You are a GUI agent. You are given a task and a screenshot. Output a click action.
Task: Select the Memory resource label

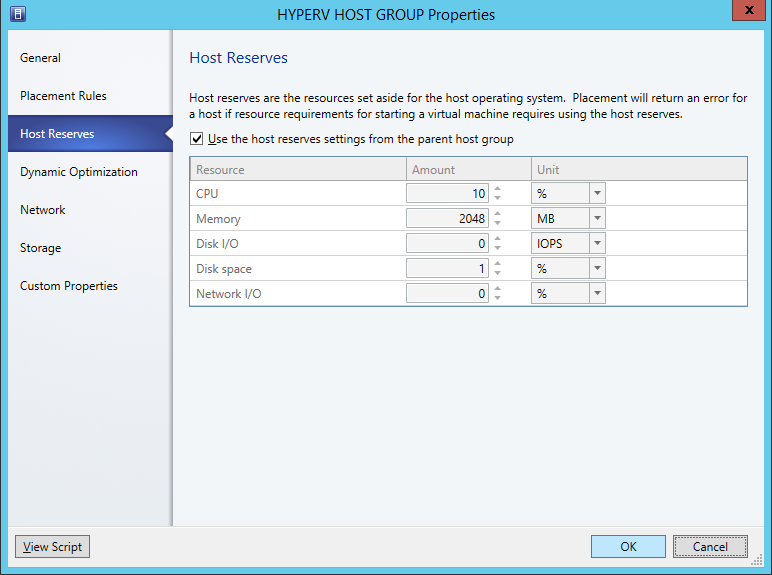(x=218, y=219)
